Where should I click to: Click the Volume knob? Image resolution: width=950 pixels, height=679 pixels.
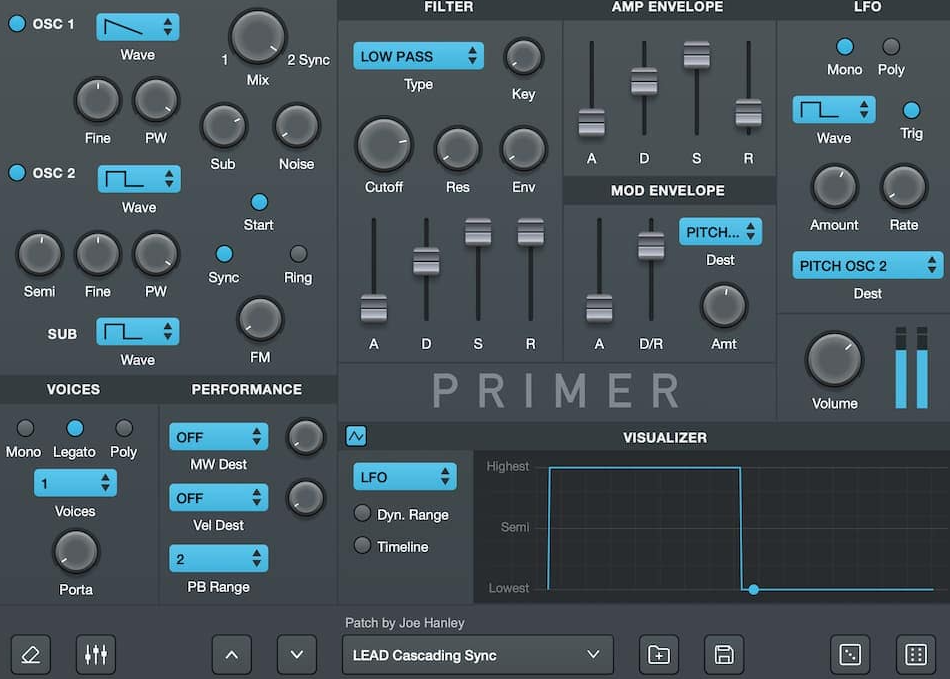(835, 360)
